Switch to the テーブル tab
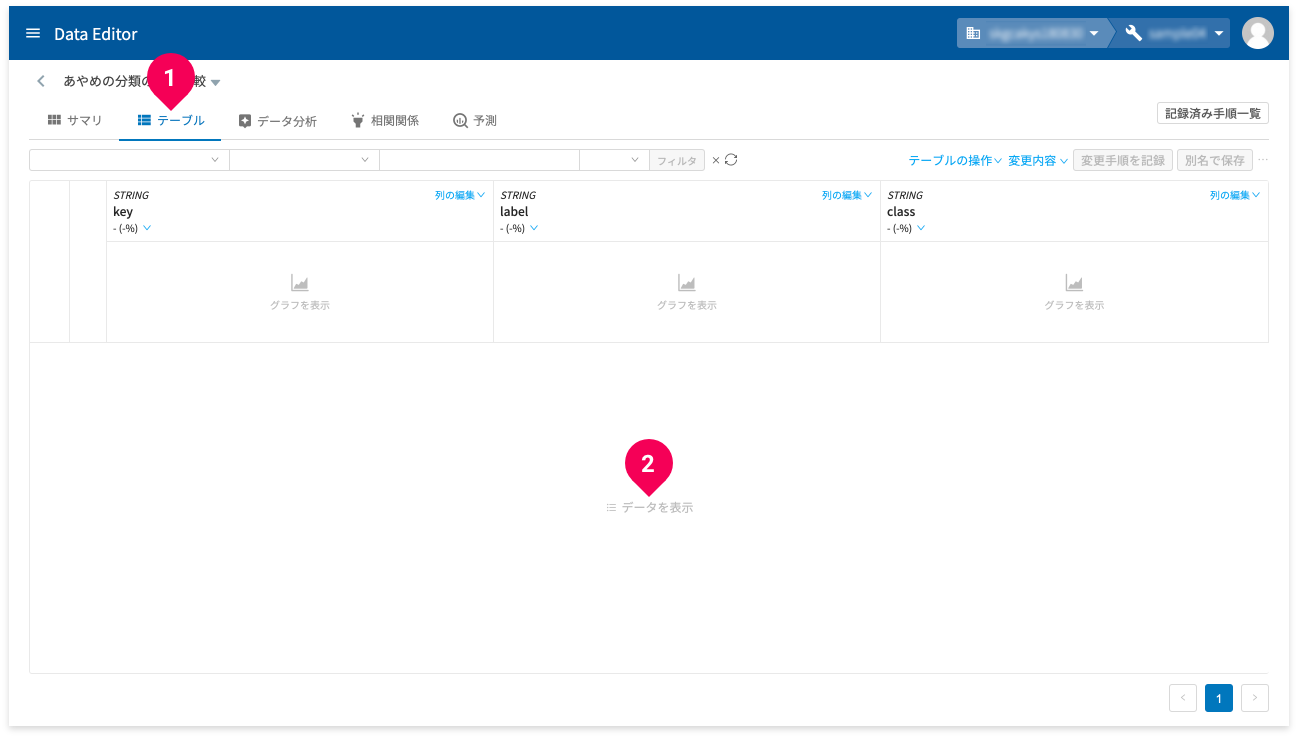Screen dimensions: 1298x738 pos(171,120)
